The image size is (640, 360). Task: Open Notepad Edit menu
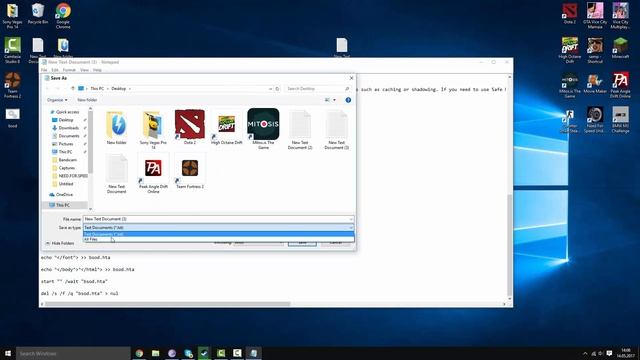click(55, 70)
